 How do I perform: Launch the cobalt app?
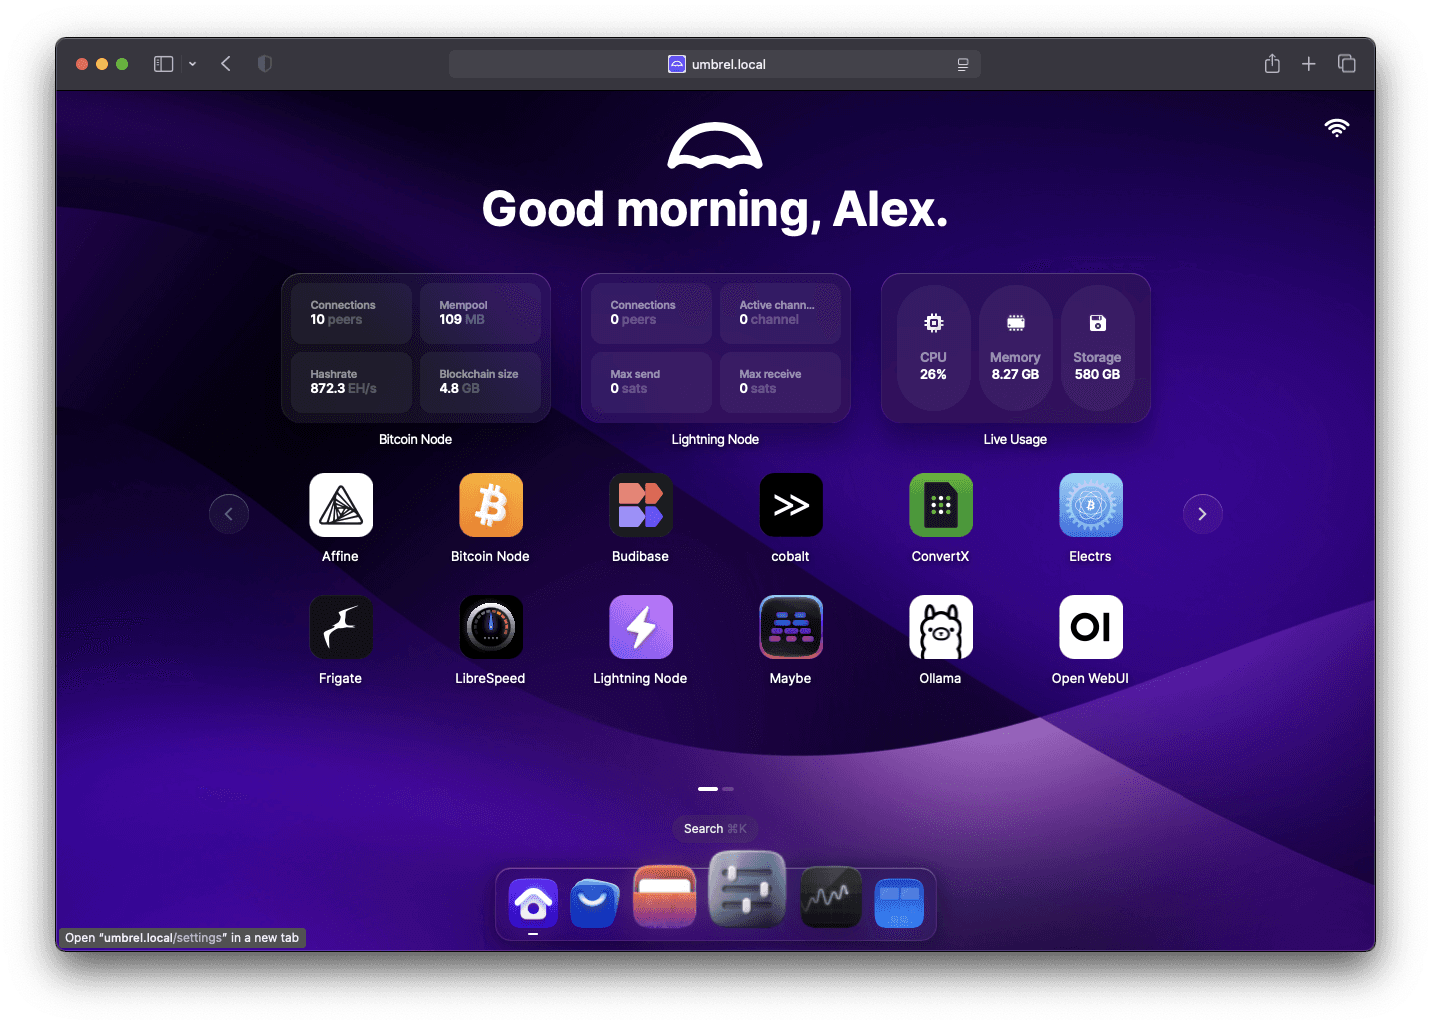[x=791, y=505]
